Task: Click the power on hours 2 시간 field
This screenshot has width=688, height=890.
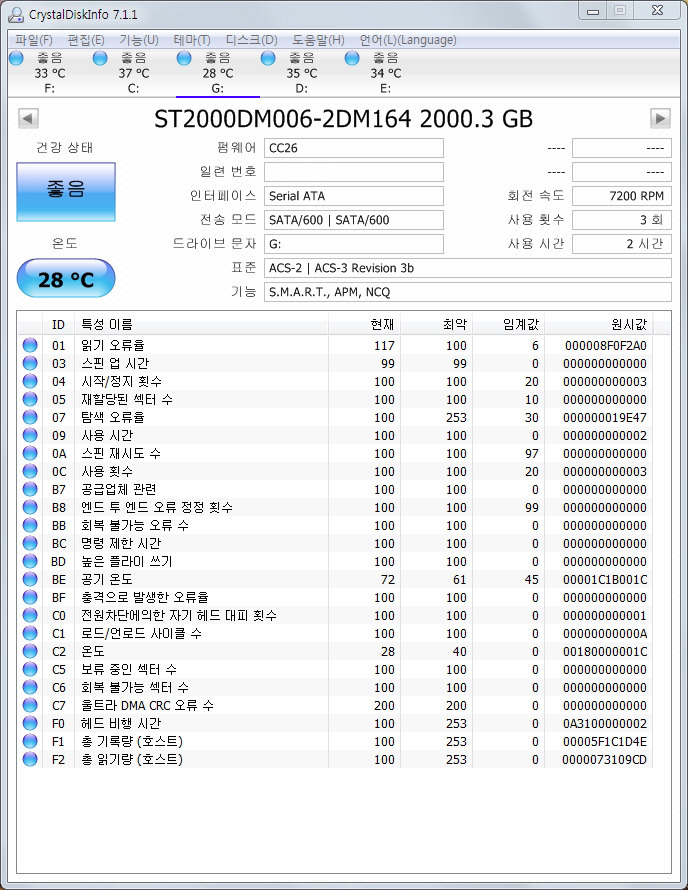Action: tap(622, 244)
